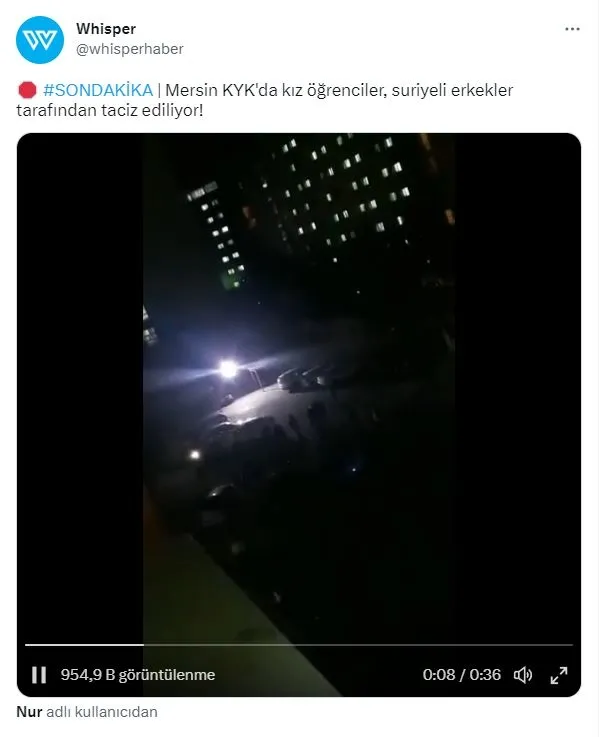Image resolution: width=602 pixels, height=737 pixels.
Task: Click the 954,9 B görüntülenme view count
Action: (x=138, y=675)
